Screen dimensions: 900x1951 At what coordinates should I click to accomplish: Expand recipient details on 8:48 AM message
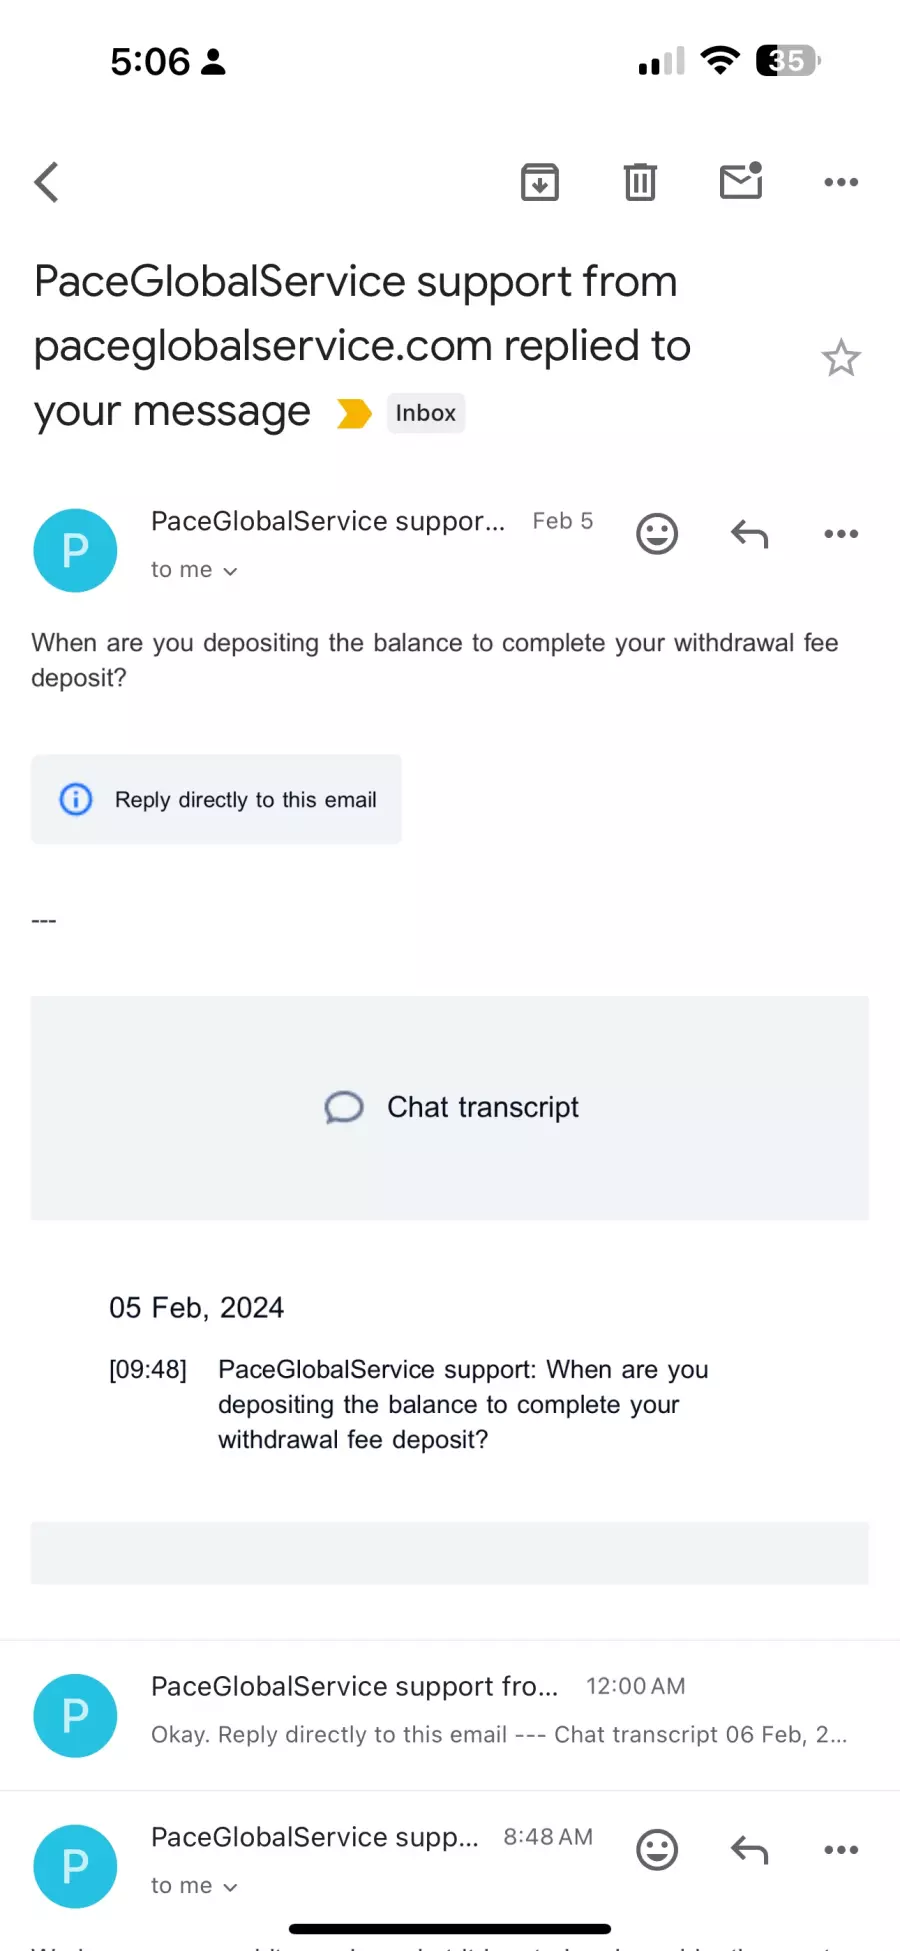(x=194, y=1886)
